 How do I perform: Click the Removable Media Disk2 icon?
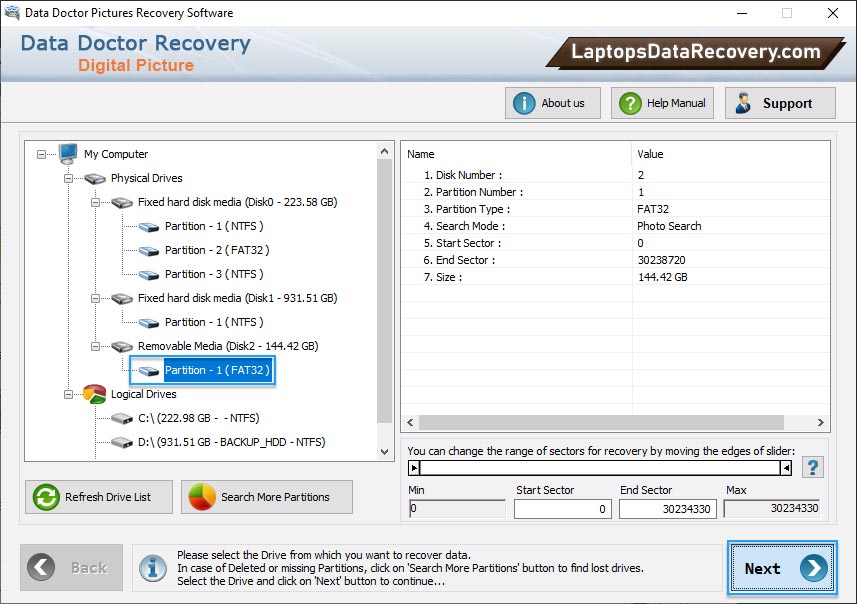point(122,347)
